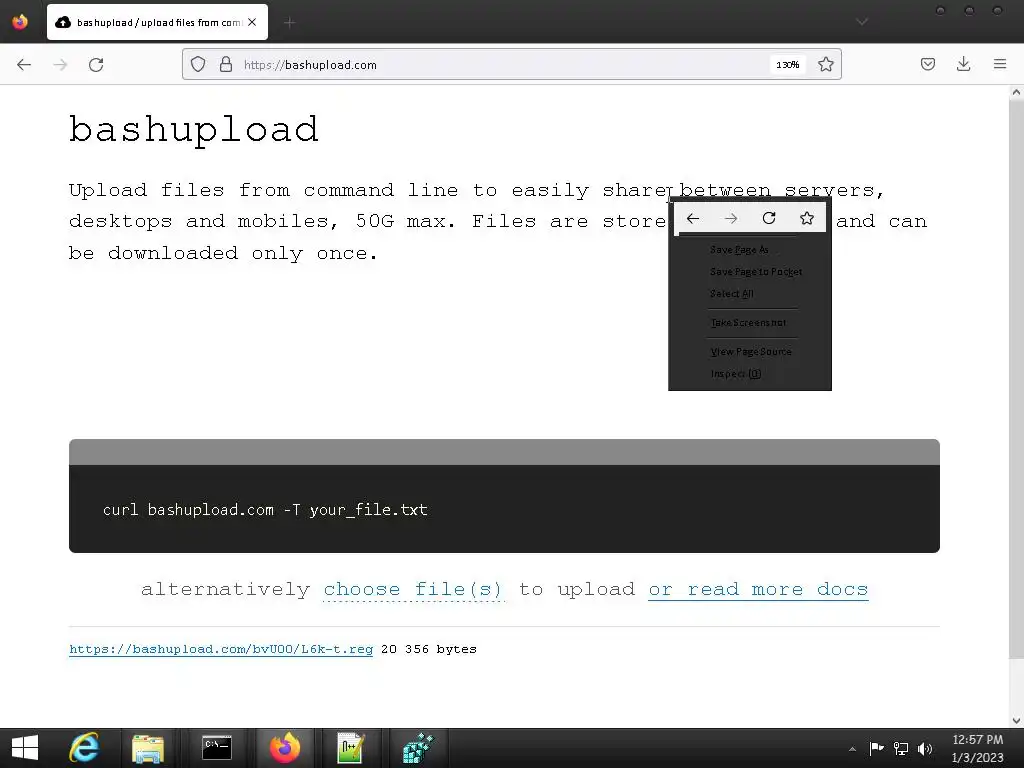Choose Select All from the context menu
Image resolution: width=1024 pixels, height=768 pixels.
[750, 294]
